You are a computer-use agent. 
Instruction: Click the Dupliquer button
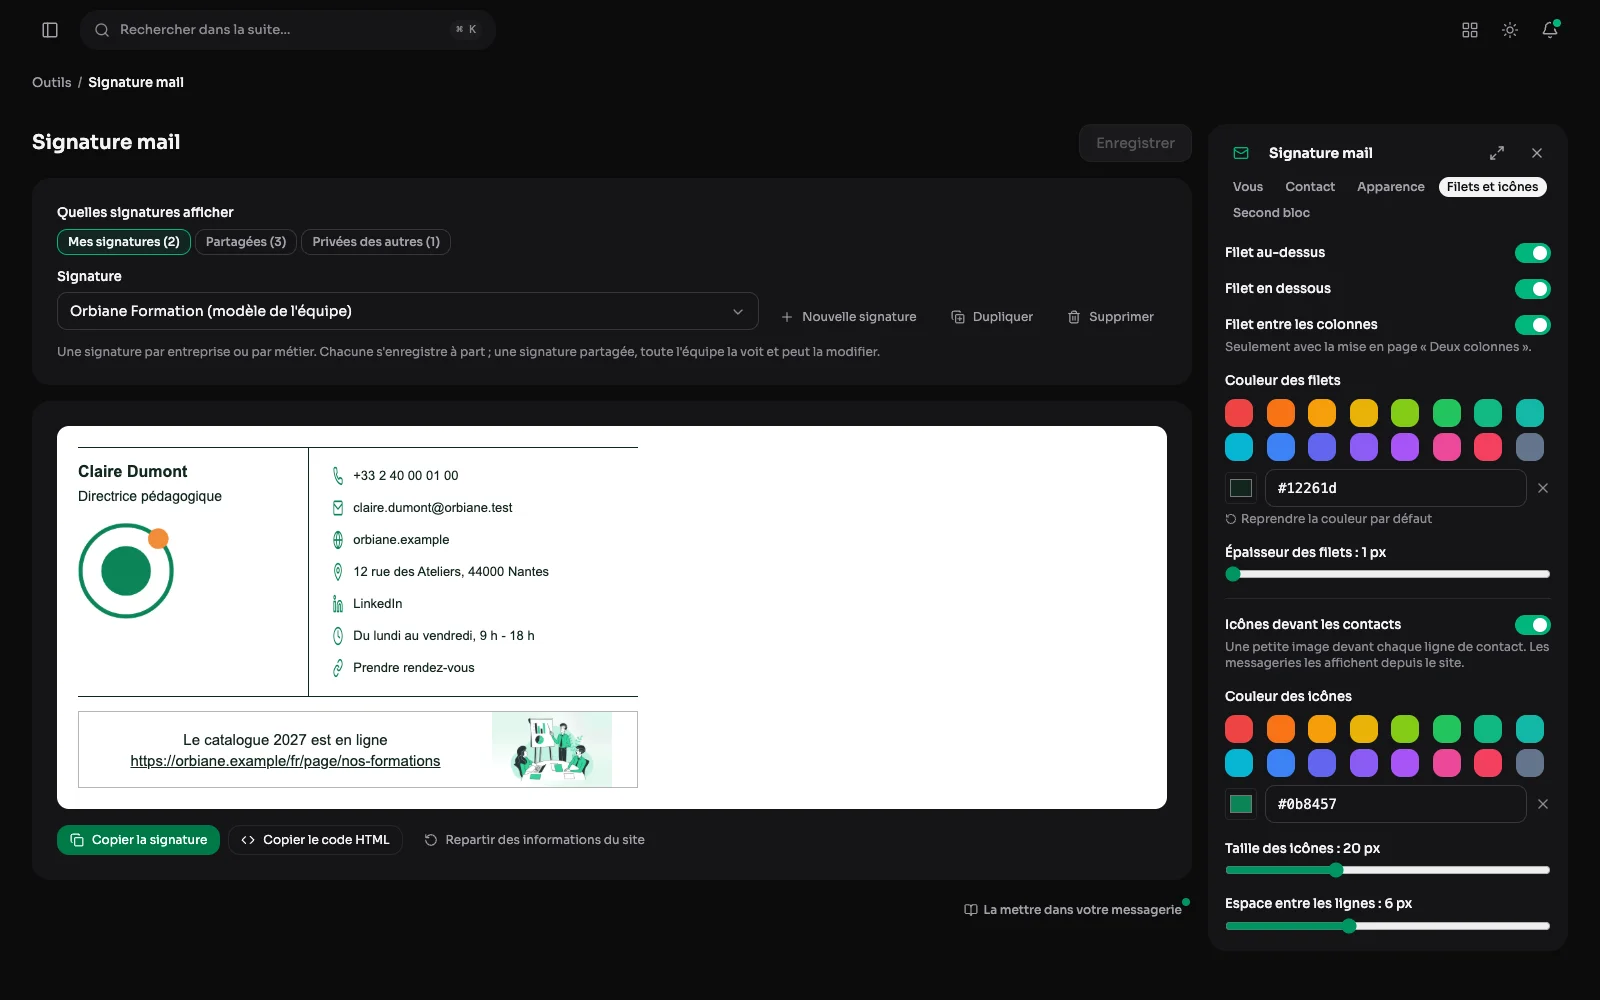[992, 317]
